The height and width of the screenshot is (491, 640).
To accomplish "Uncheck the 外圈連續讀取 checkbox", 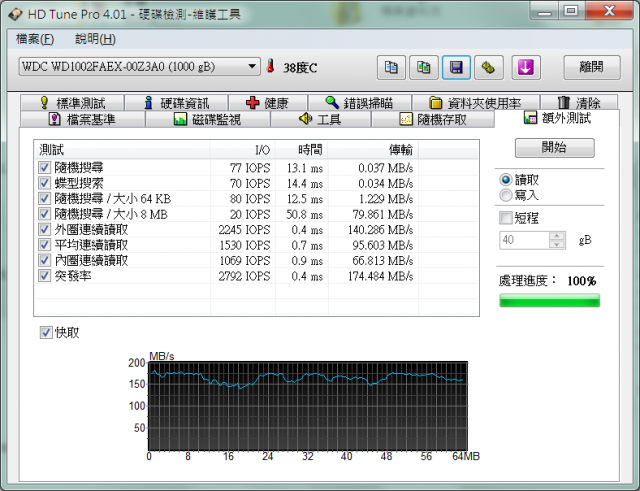I will point(44,229).
